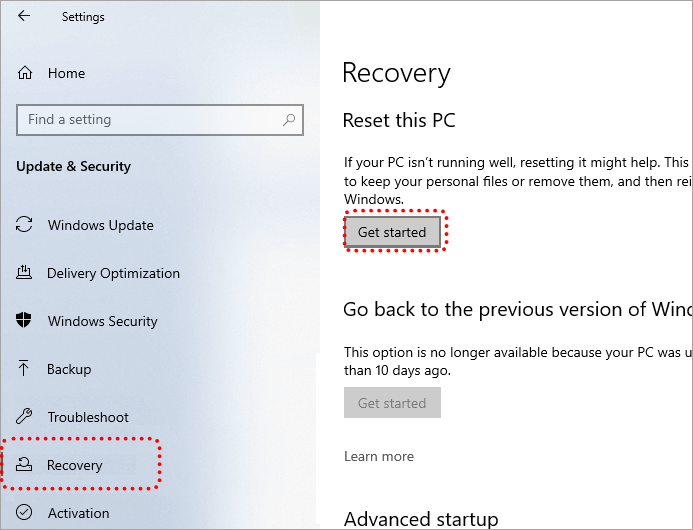Click the Delivery Optimization icon

(25, 273)
